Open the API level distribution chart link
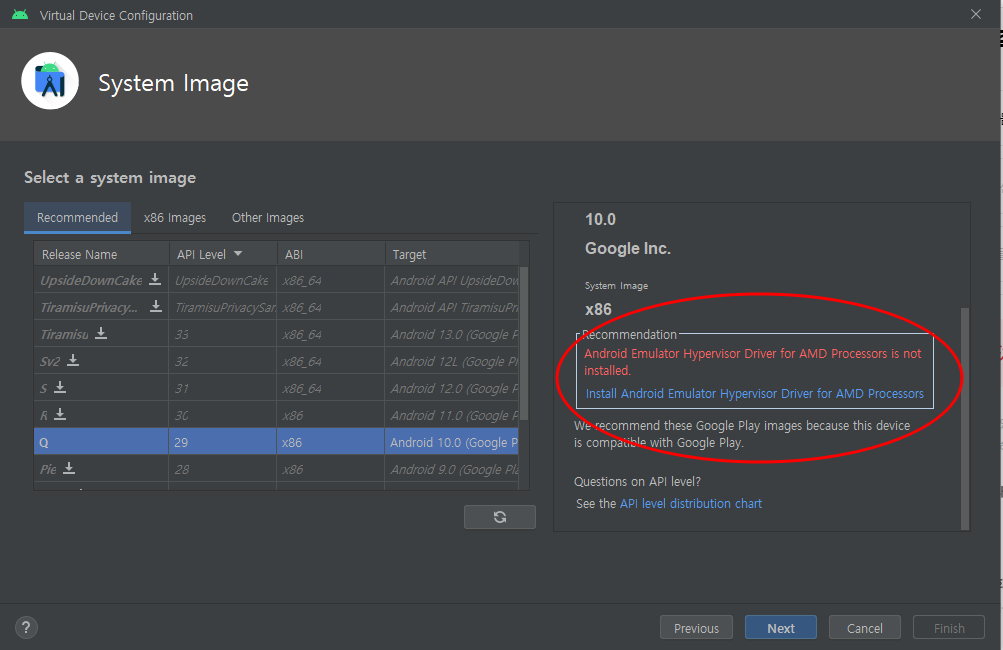Screen dimensions: 1003x650 (x=691, y=503)
